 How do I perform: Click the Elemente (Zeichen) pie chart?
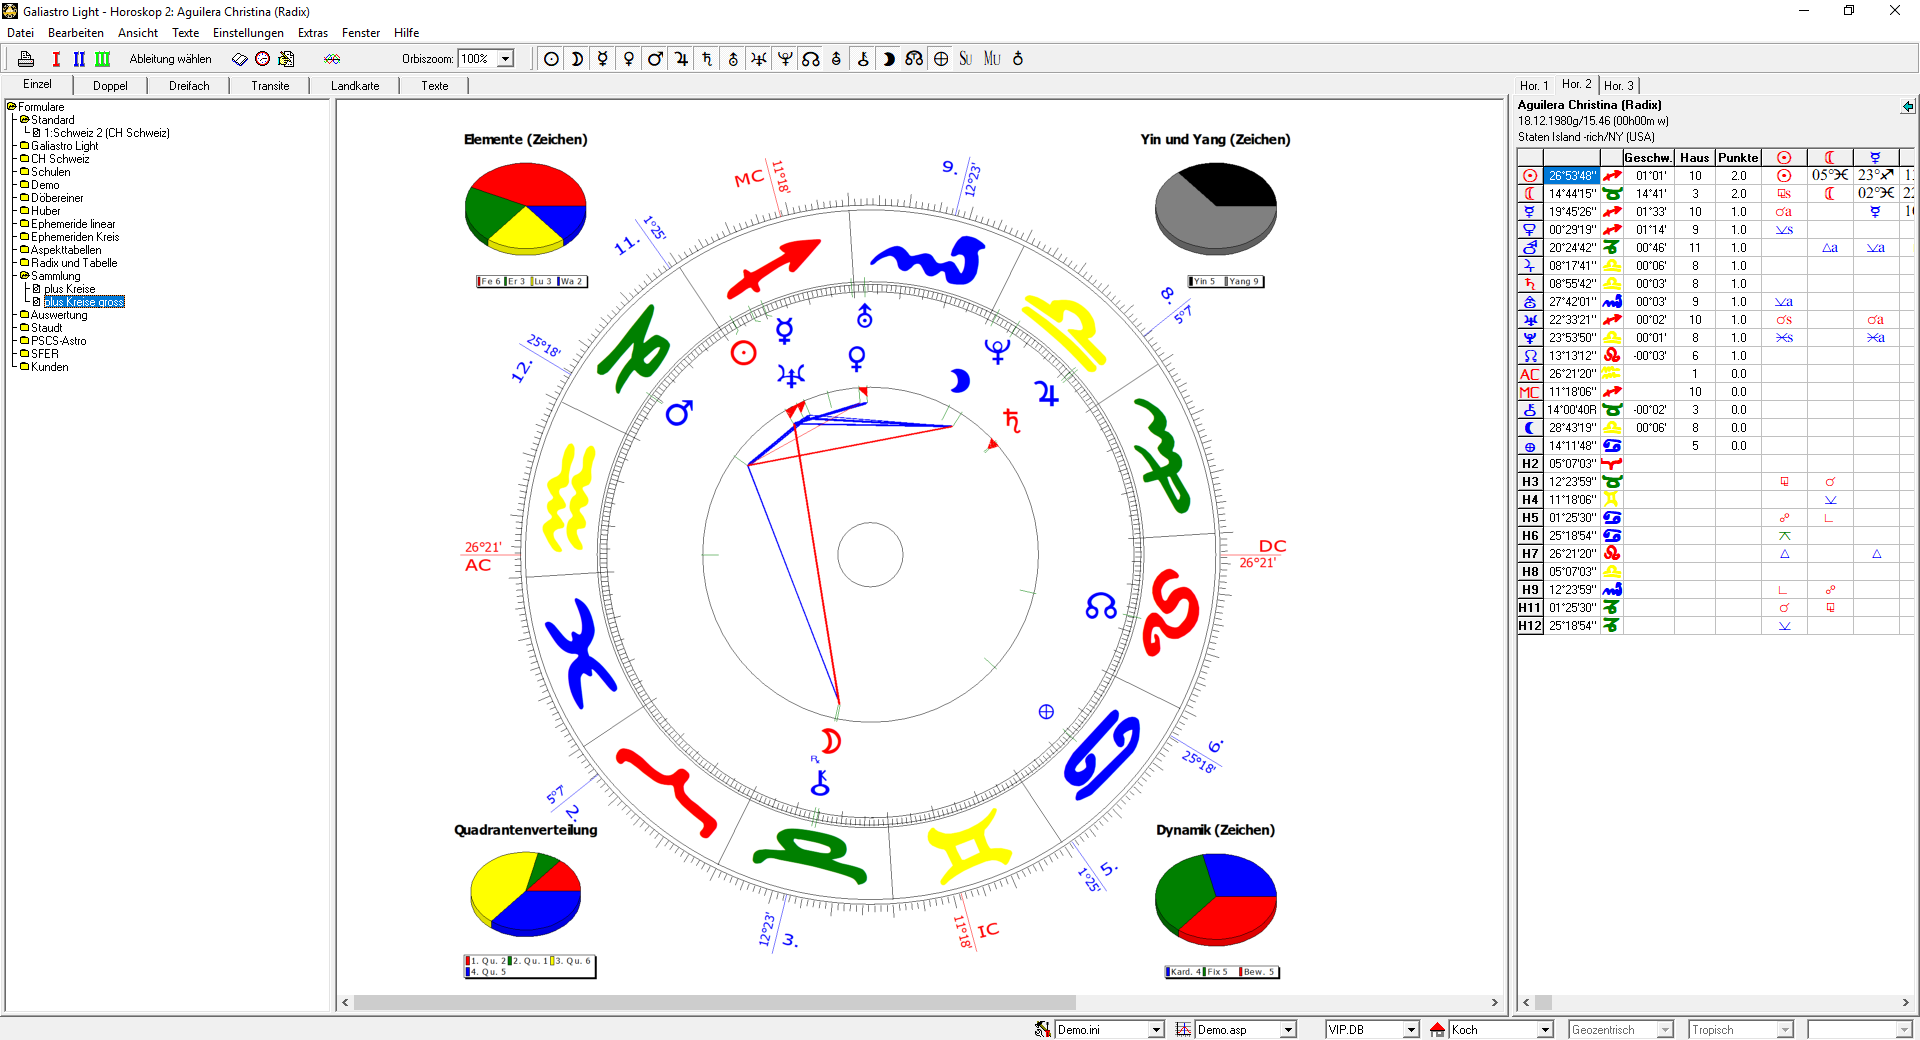point(526,209)
